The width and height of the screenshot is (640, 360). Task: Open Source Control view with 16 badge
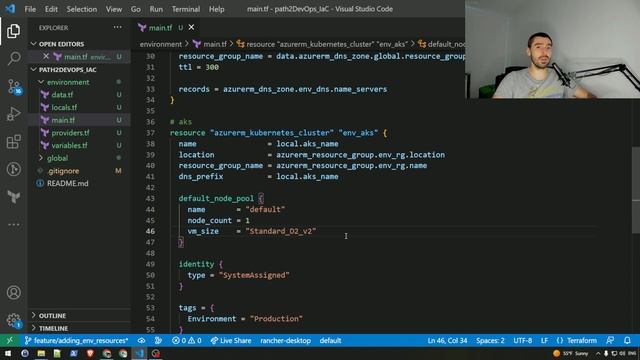coord(13,87)
